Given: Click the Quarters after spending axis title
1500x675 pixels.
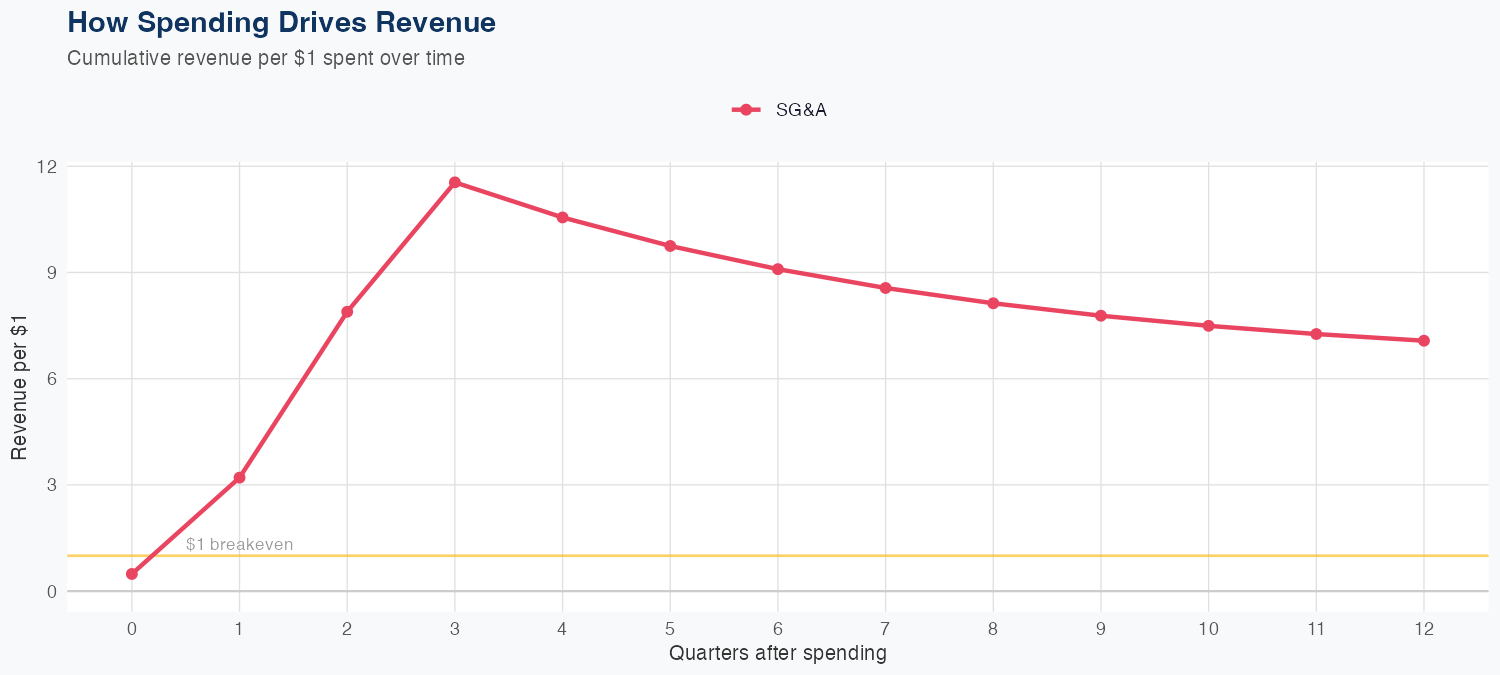Looking at the screenshot, I should pyautogui.click(x=777, y=654).
